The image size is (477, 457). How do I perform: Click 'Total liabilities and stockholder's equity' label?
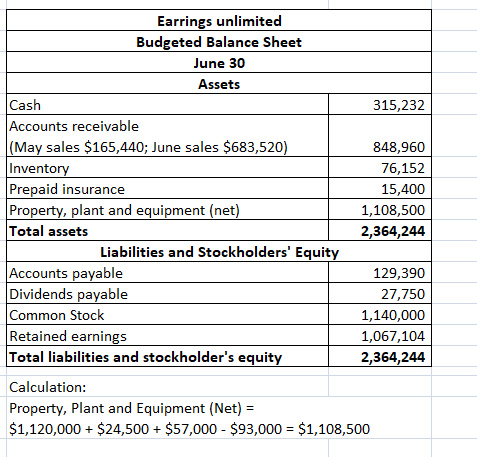pyautogui.click(x=167, y=356)
